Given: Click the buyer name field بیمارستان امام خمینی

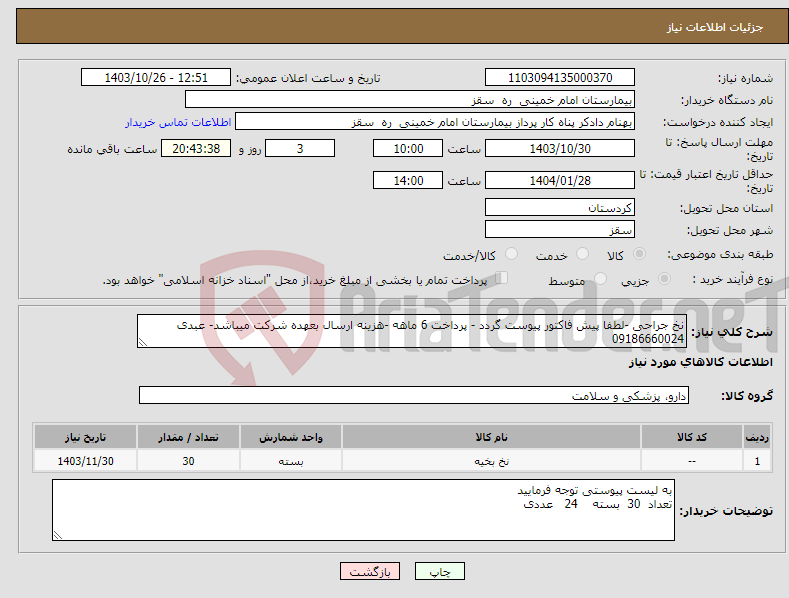Looking at the screenshot, I should click(x=410, y=99).
